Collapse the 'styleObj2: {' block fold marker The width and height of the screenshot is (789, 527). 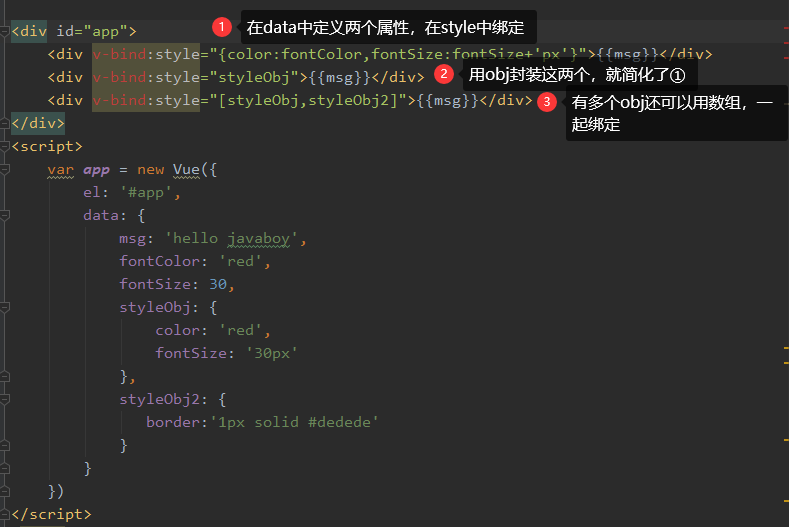point(5,400)
